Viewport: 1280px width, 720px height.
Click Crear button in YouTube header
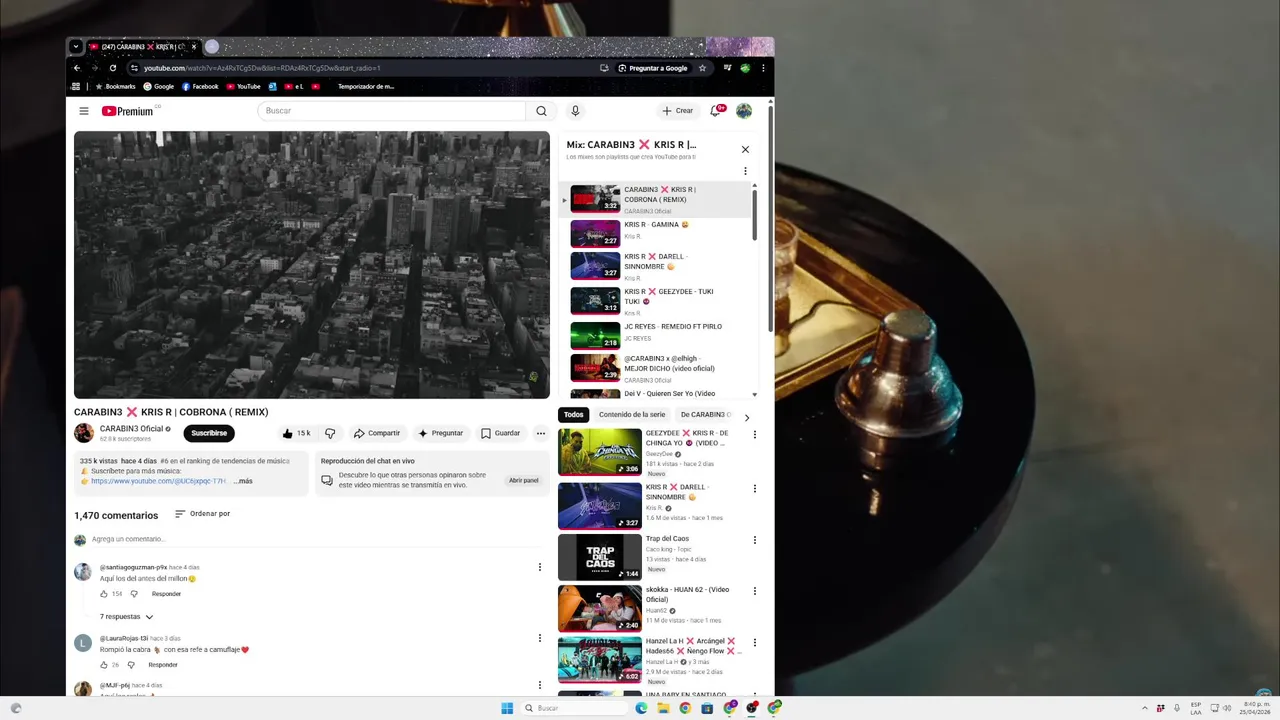pyautogui.click(x=677, y=111)
